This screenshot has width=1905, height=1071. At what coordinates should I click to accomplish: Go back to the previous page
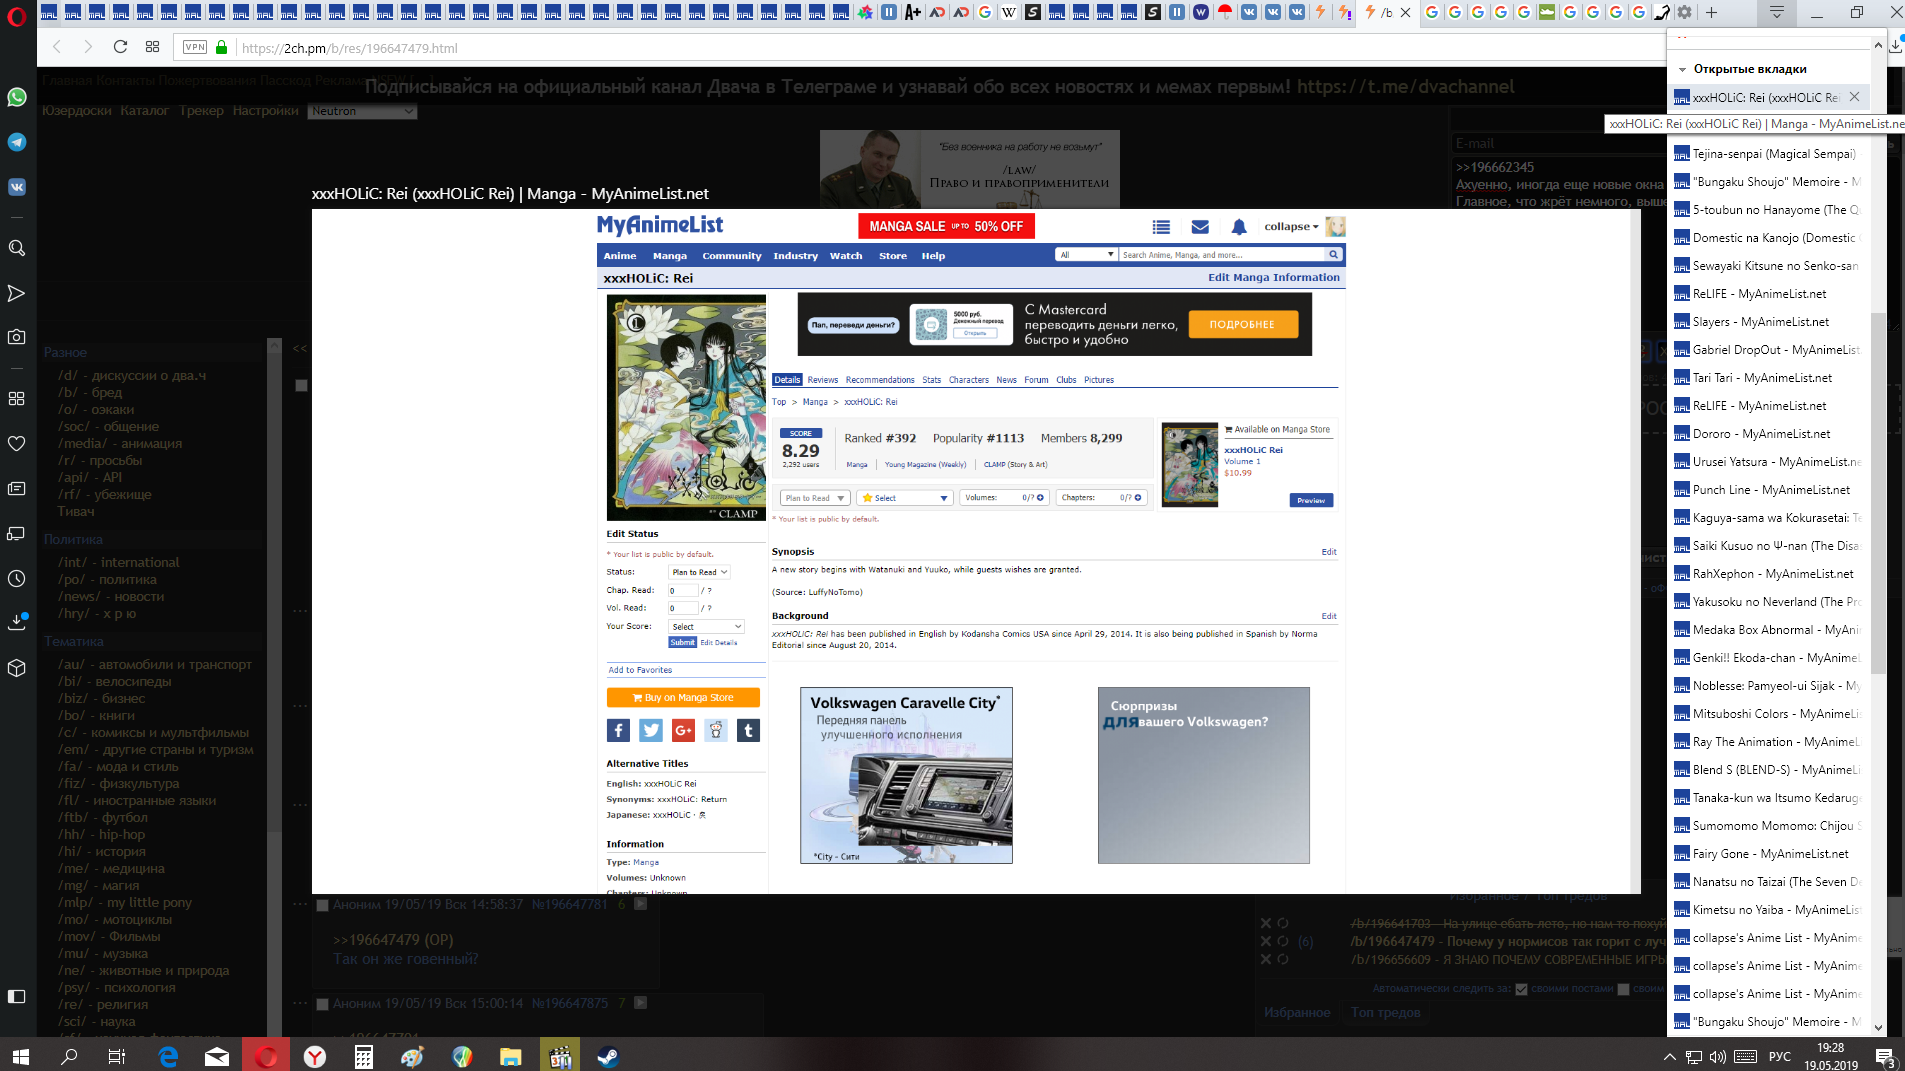point(57,47)
